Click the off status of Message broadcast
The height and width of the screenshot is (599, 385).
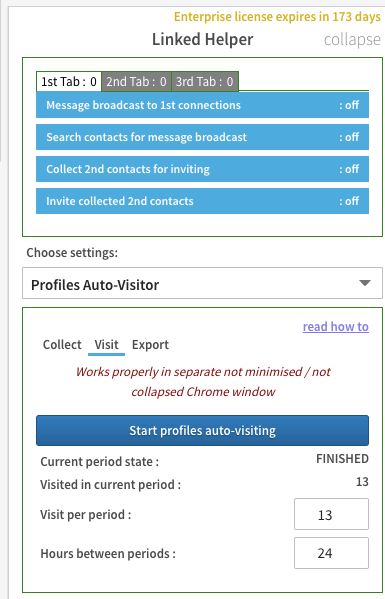pyautogui.click(x=349, y=105)
